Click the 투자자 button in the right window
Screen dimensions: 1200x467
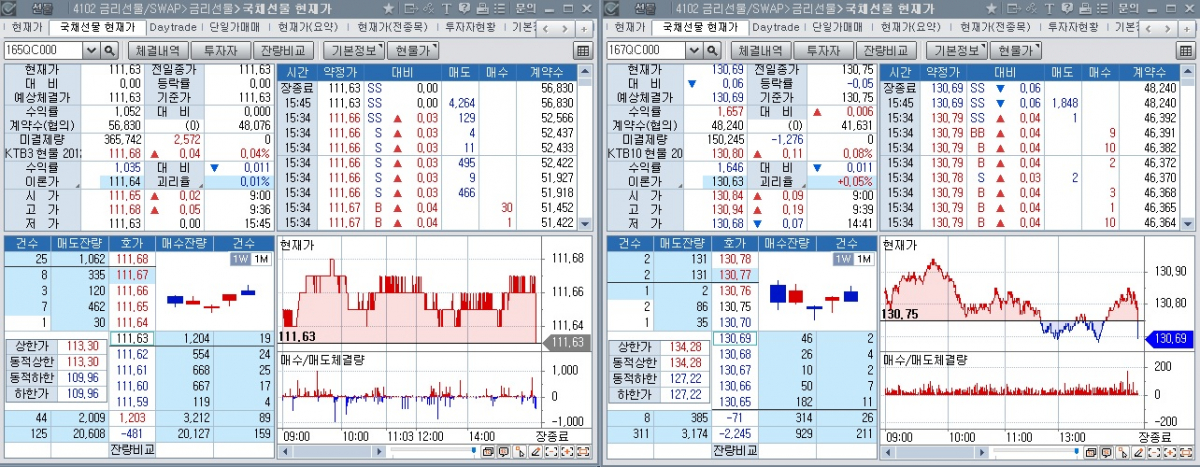point(824,49)
